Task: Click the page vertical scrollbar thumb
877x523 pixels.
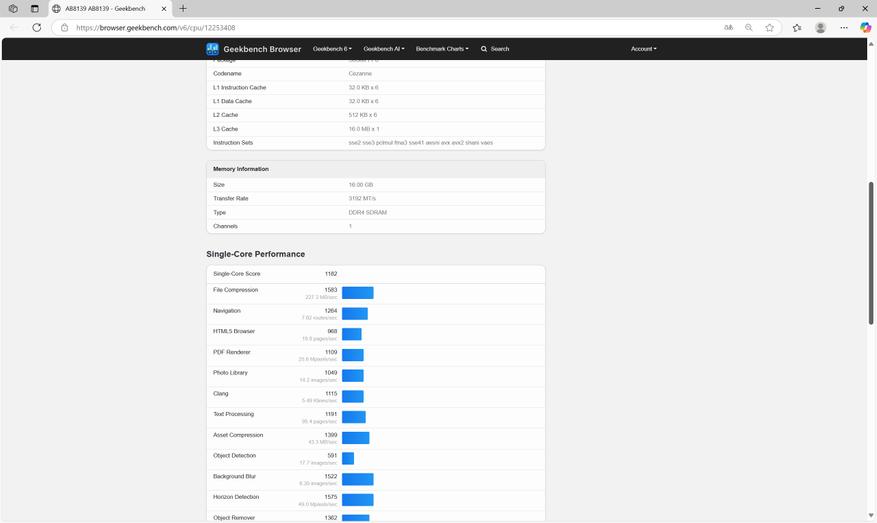Action: [x=871, y=253]
